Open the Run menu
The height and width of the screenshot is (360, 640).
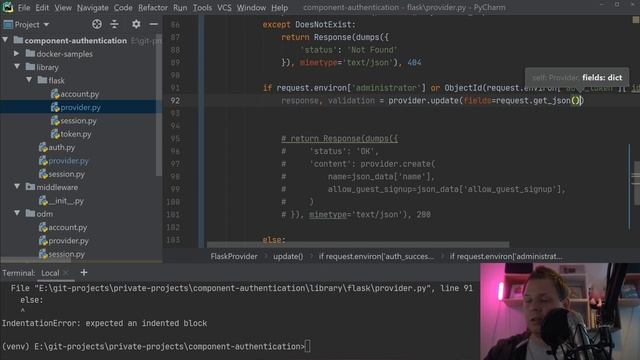pyautogui.click(x=180, y=7)
